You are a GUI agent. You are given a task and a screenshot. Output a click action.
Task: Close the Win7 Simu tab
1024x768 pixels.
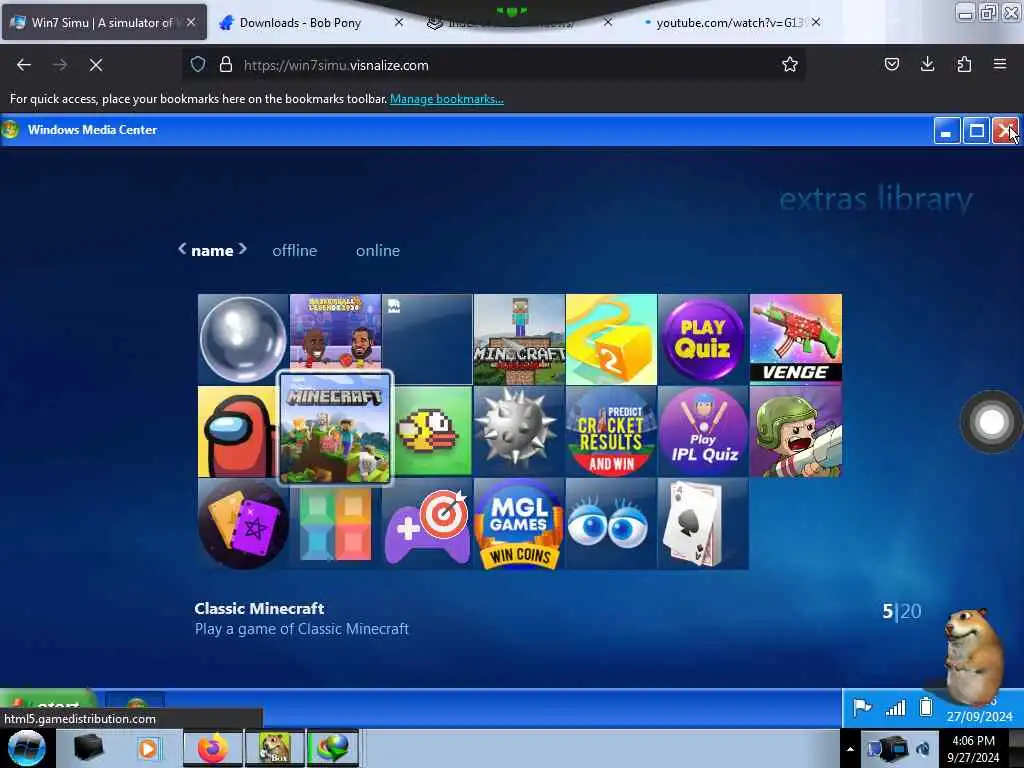191,22
